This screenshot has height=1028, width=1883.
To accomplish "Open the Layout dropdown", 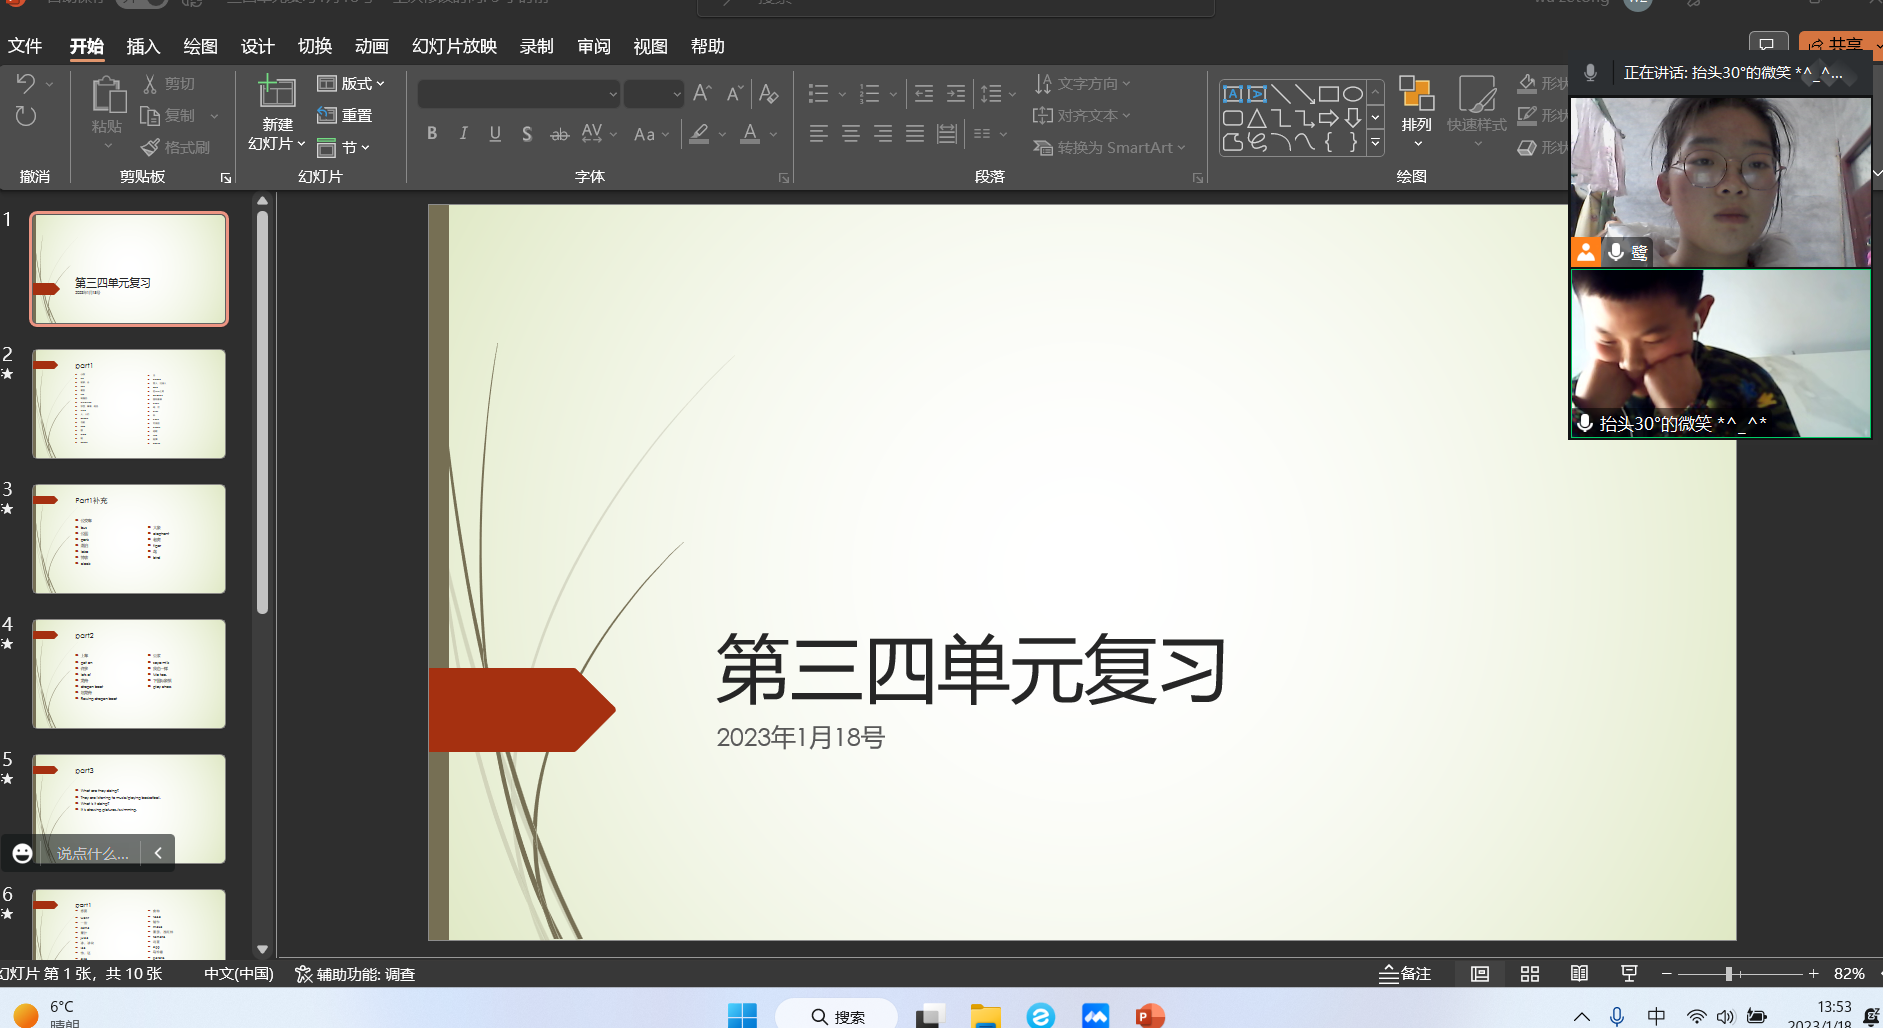I will [351, 84].
